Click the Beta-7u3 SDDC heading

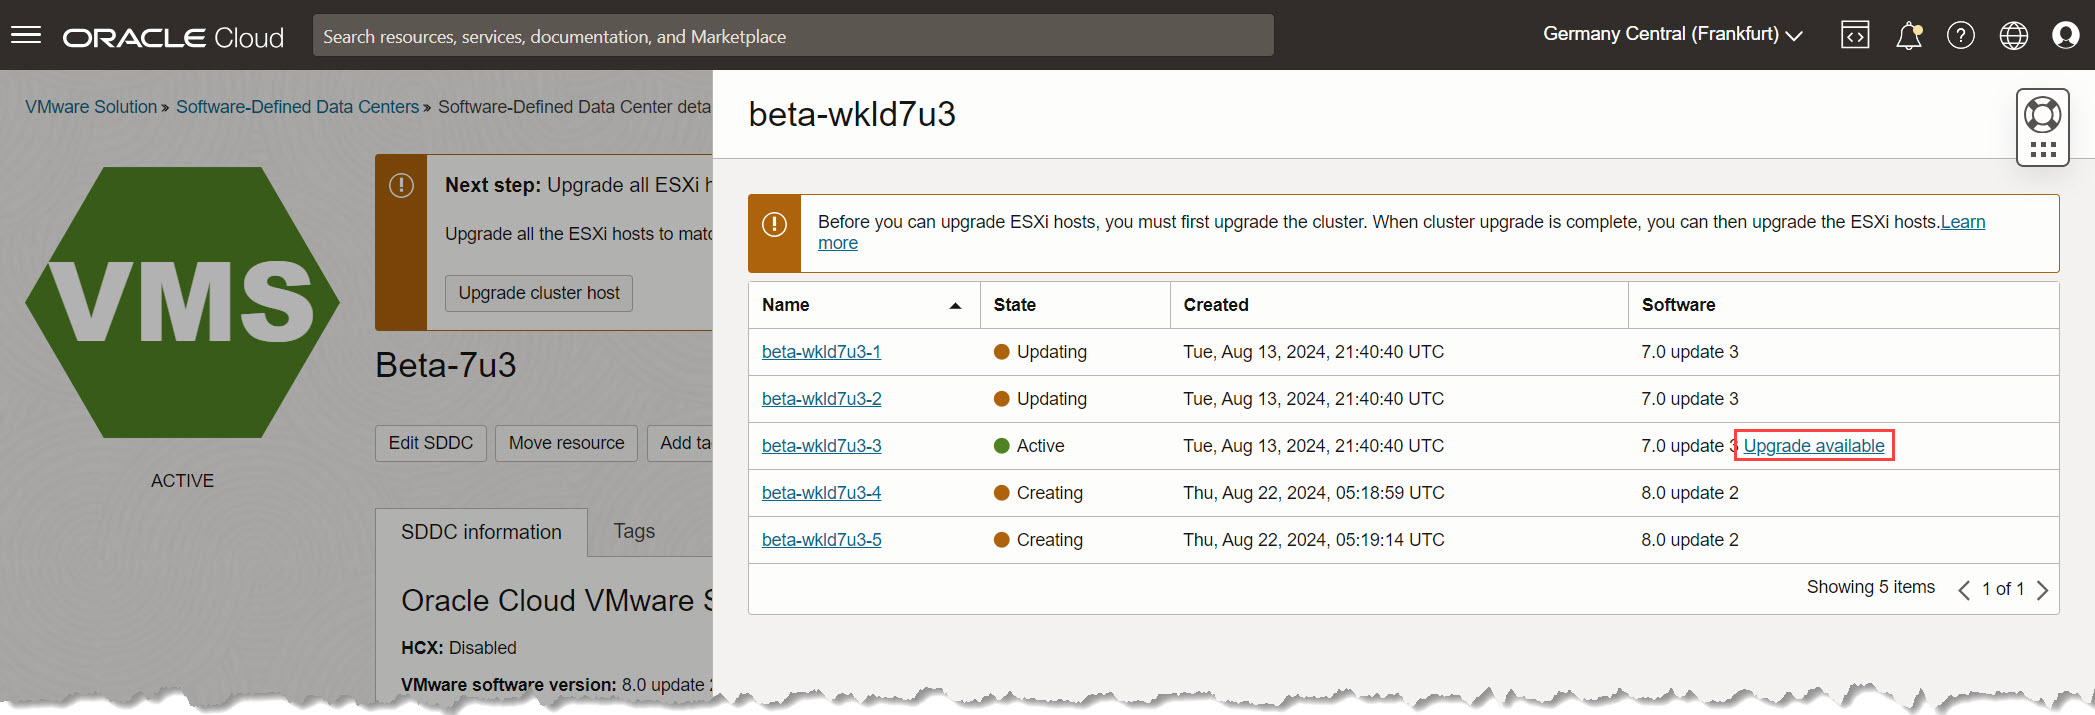pos(446,365)
